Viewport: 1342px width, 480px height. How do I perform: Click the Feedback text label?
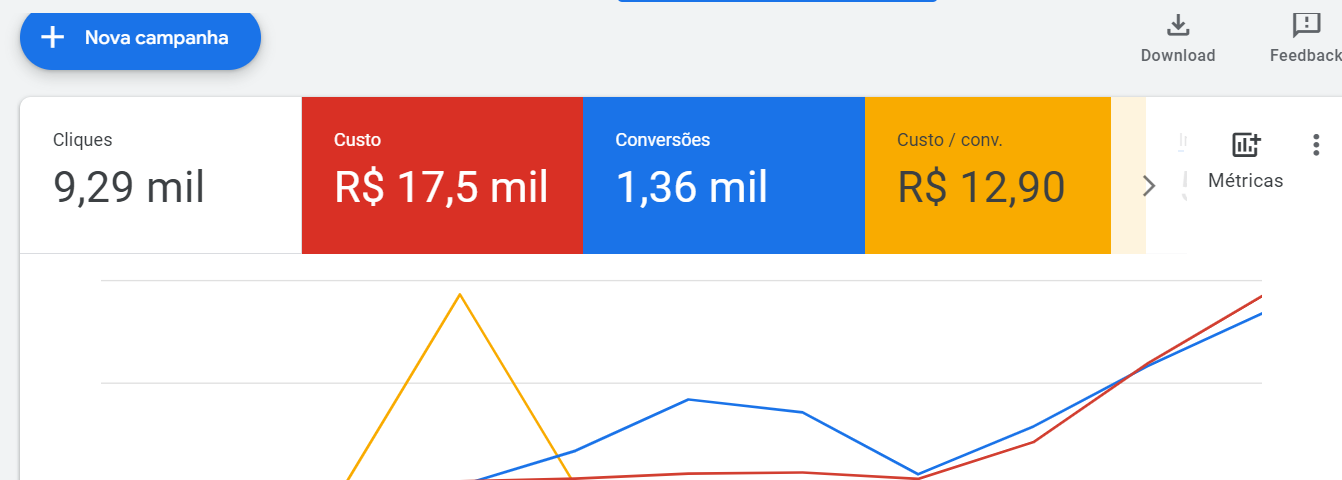[x=1305, y=56]
